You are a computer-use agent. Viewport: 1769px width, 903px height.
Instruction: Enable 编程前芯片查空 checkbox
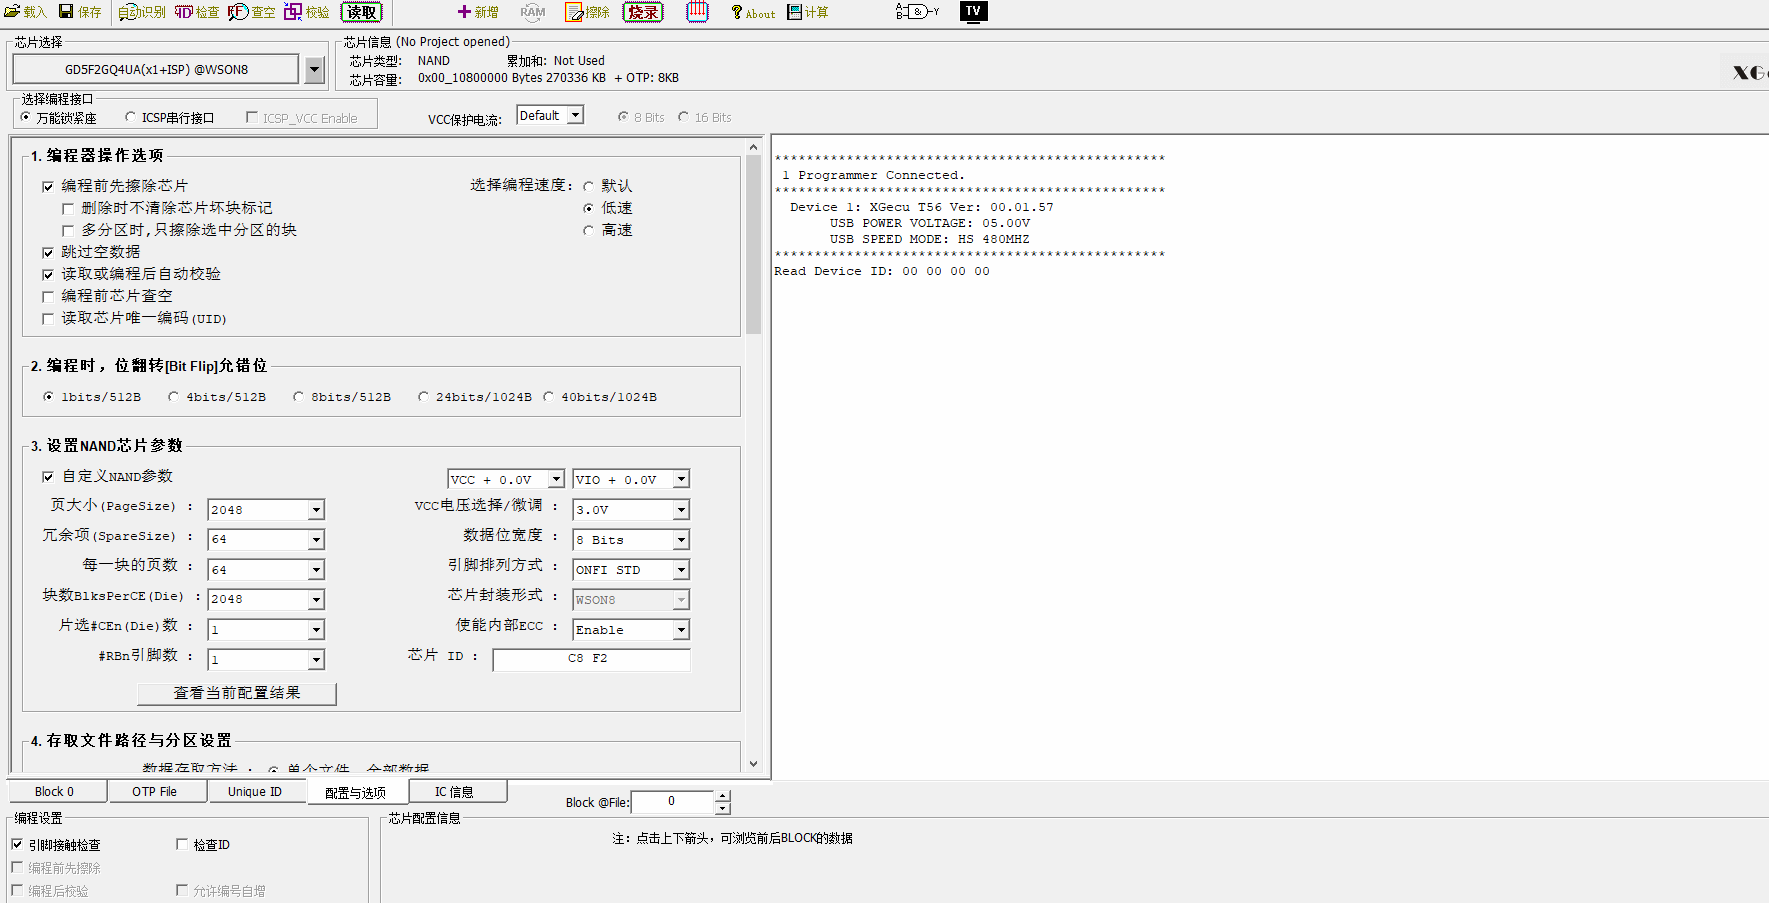(x=48, y=297)
